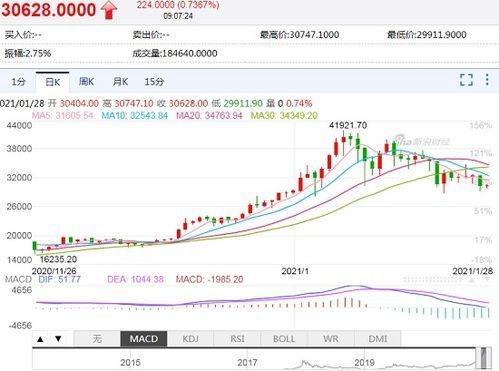Image resolution: width=499 pixels, height=371 pixels.
Task: Switch indicator to BOLL
Action: pyautogui.click(x=284, y=339)
